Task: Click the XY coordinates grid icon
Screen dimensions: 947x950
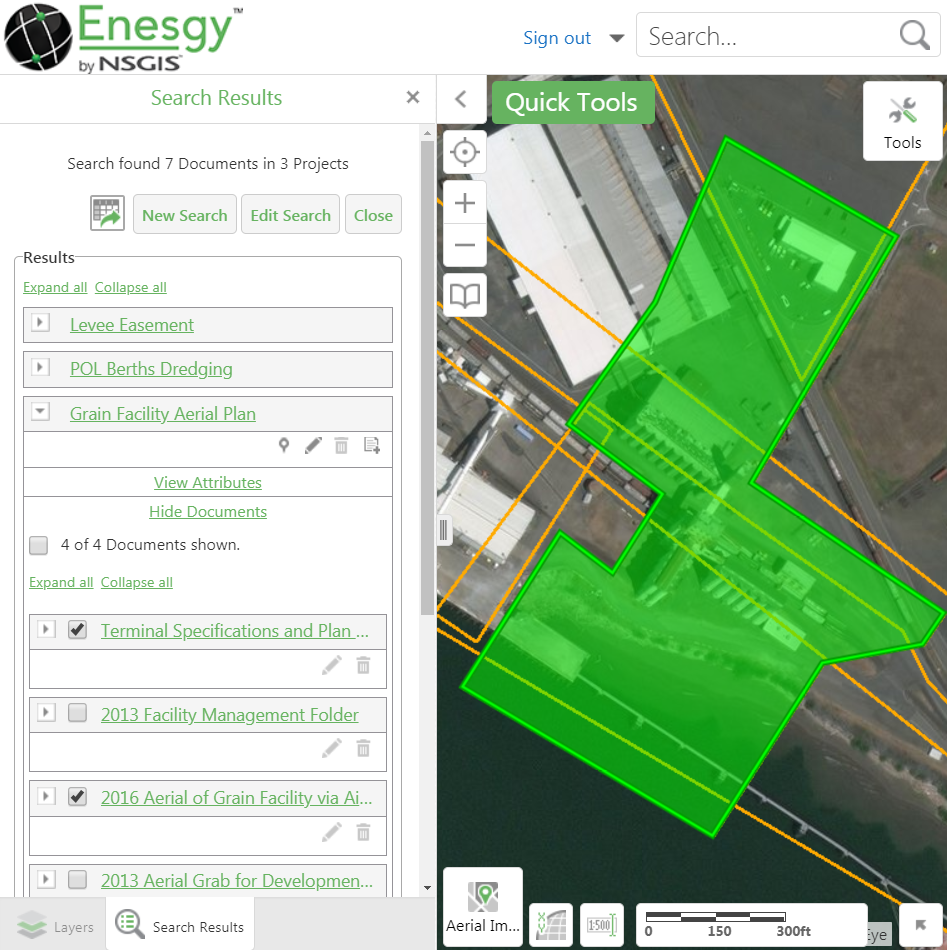Action: tap(551, 925)
